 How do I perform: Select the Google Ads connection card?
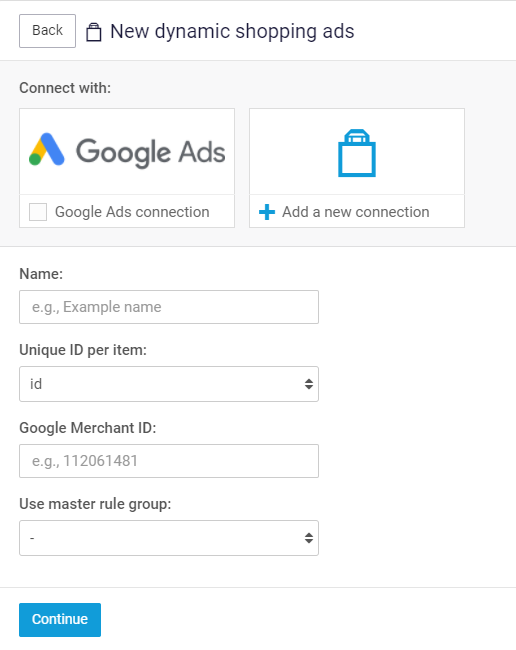(127, 168)
